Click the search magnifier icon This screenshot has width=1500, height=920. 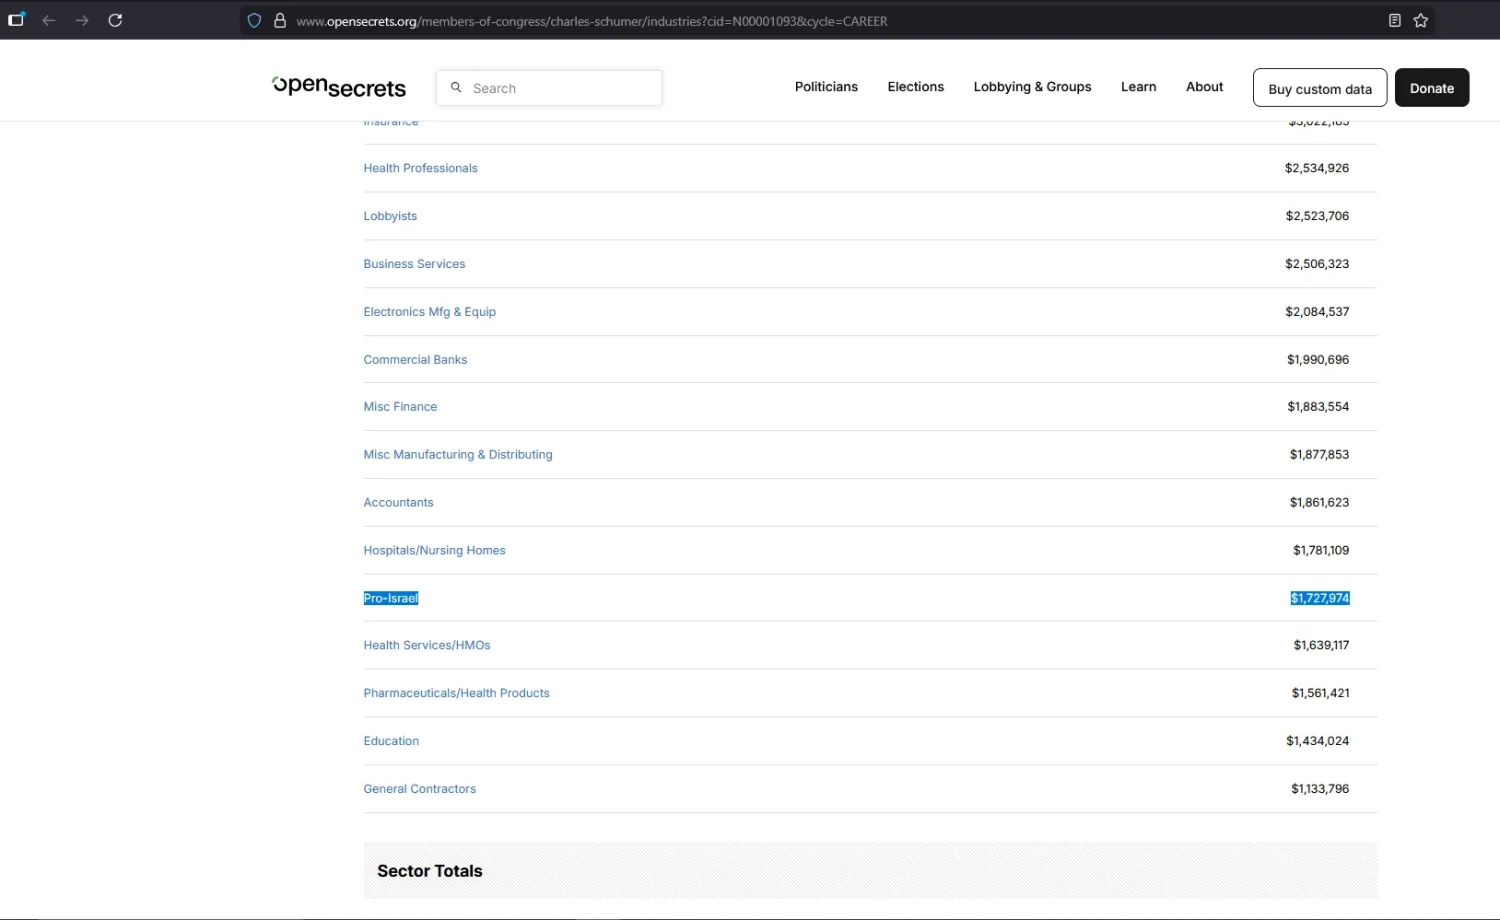[456, 88]
